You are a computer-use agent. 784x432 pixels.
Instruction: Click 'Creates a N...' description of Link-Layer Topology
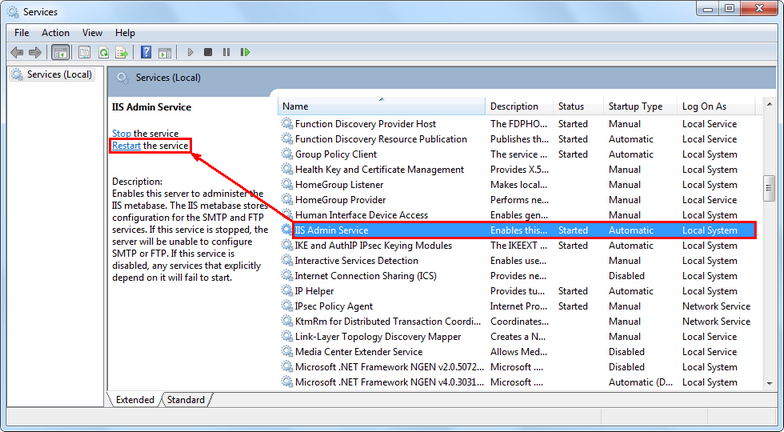pos(518,336)
